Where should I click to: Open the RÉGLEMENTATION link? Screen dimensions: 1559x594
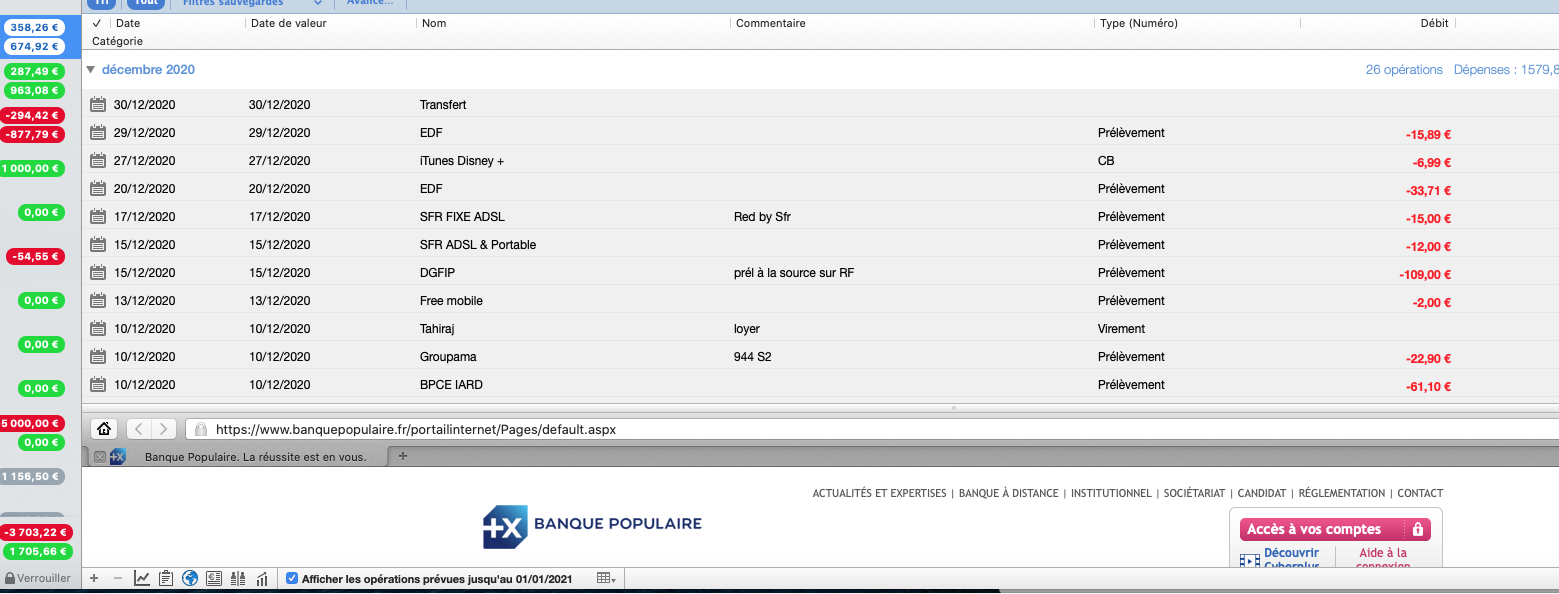click(1342, 493)
